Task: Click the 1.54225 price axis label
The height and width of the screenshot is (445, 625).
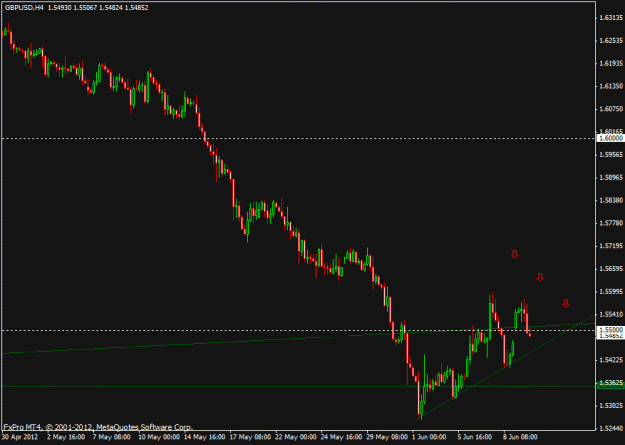Action: coord(611,360)
